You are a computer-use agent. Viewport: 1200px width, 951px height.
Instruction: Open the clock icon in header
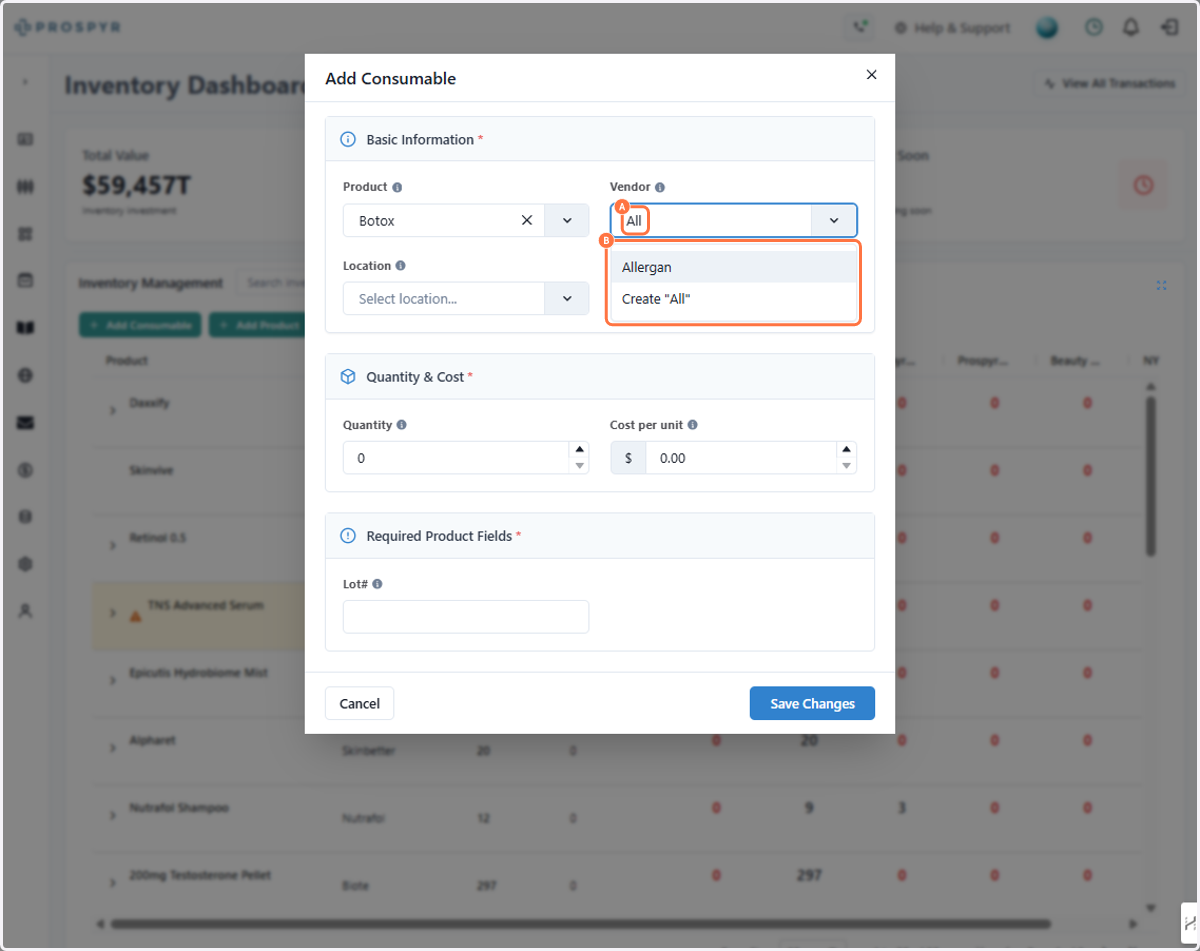1094,28
